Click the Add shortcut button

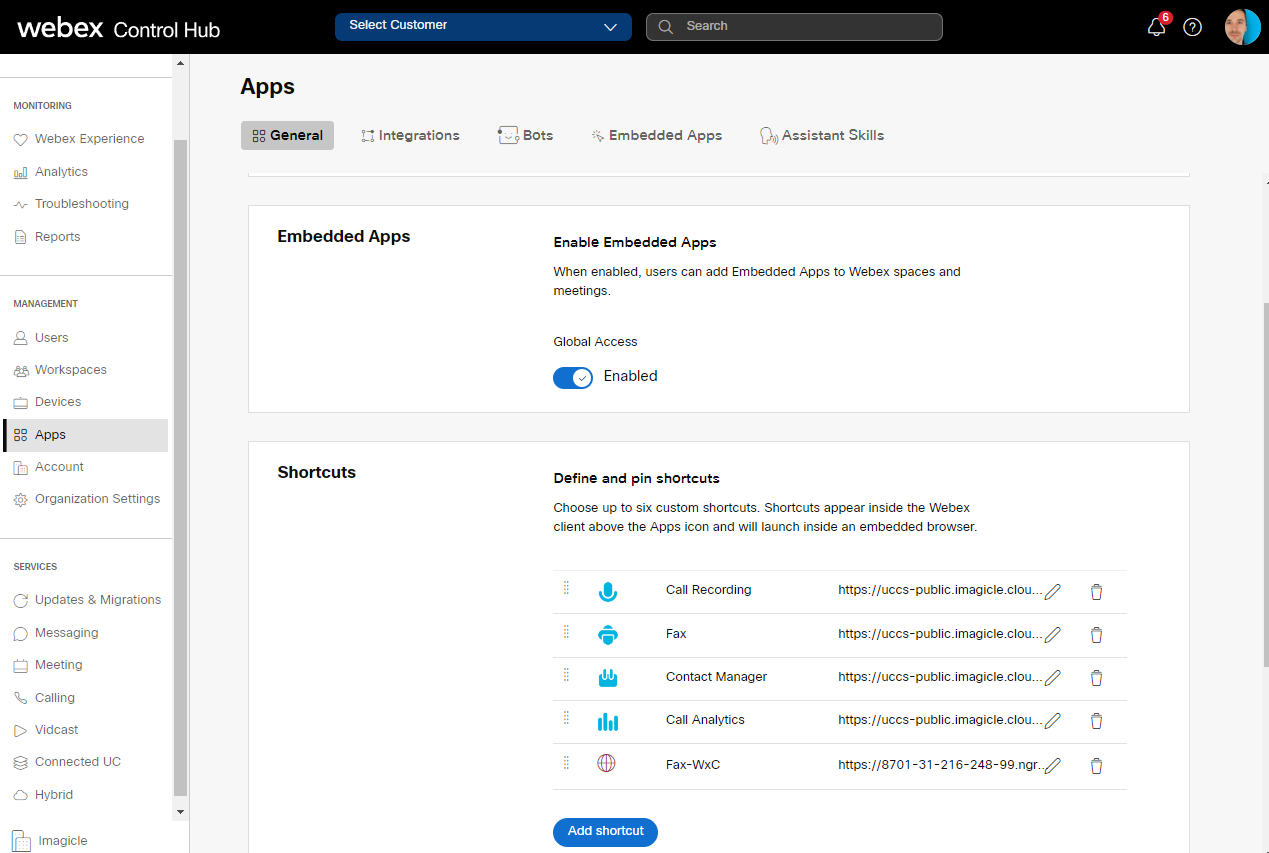tap(605, 832)
